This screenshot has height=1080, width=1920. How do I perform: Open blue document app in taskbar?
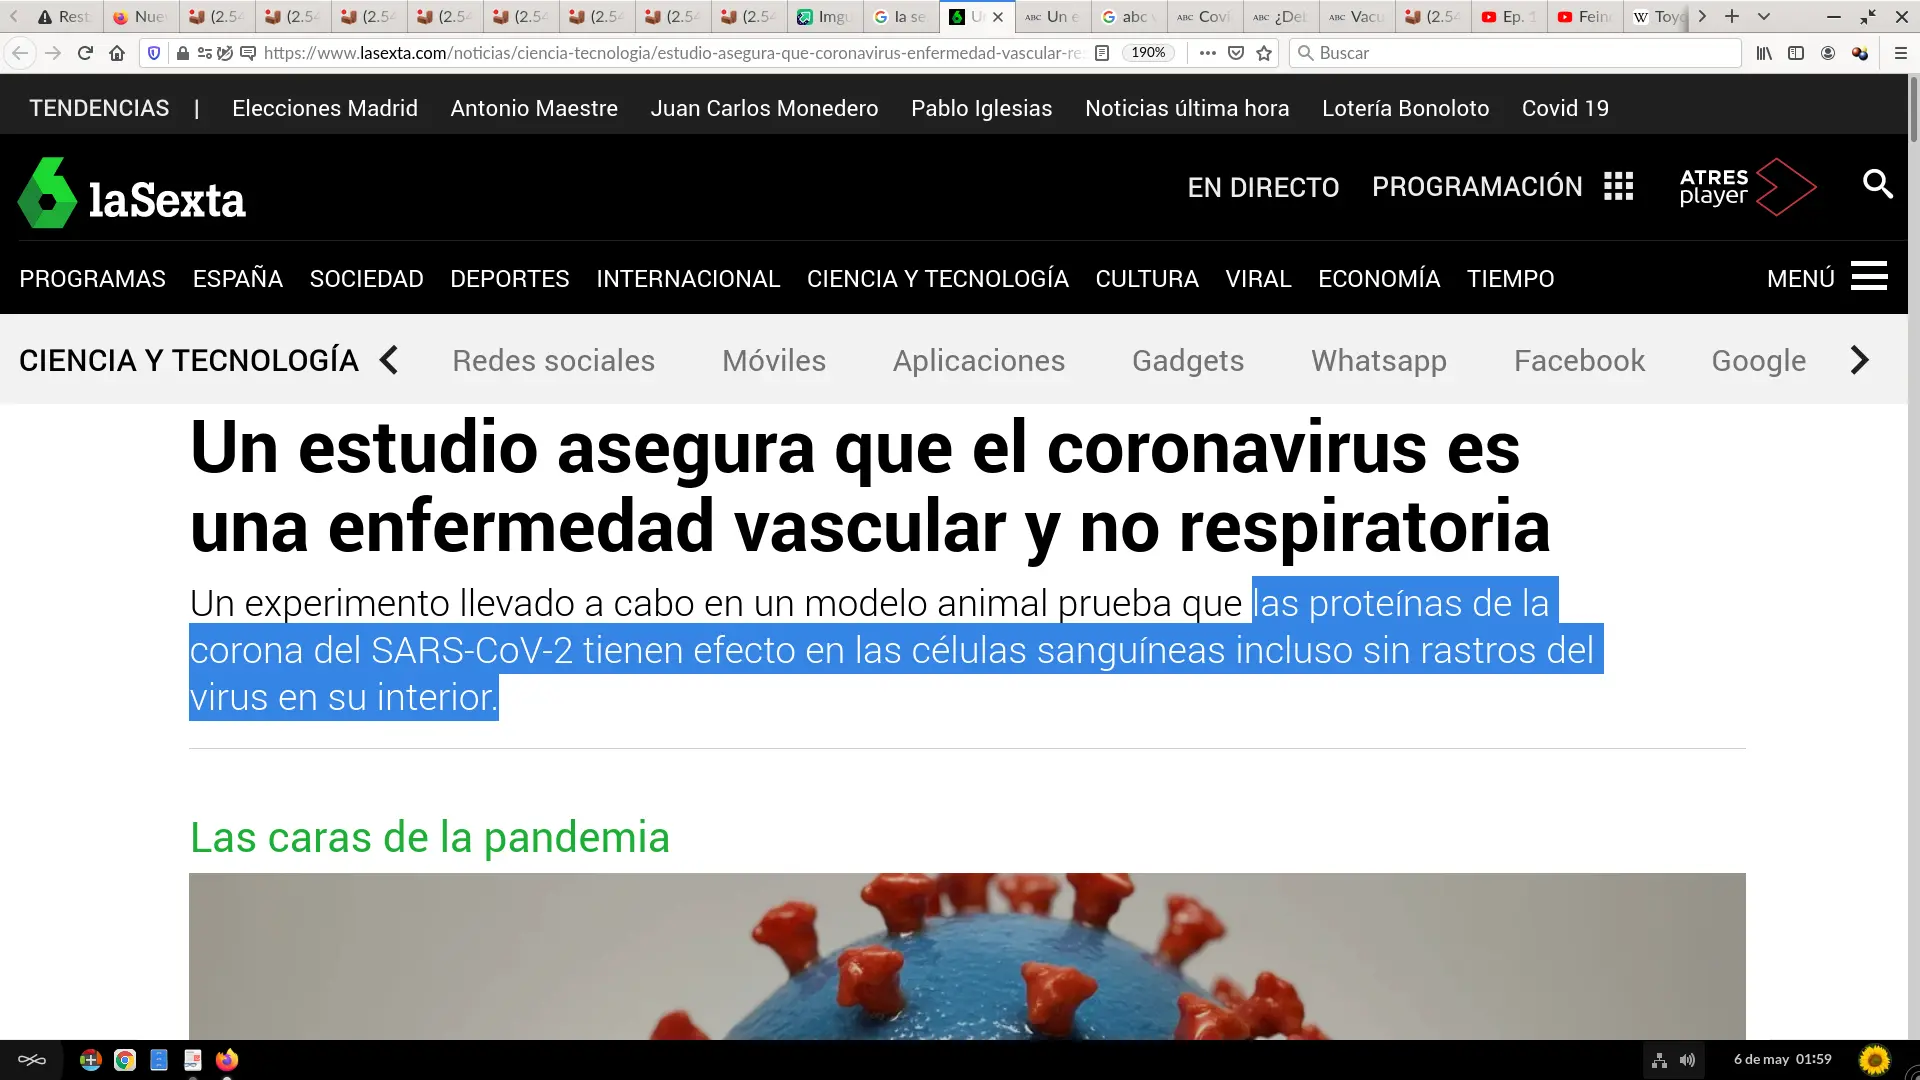click(x=159, y=1060)
